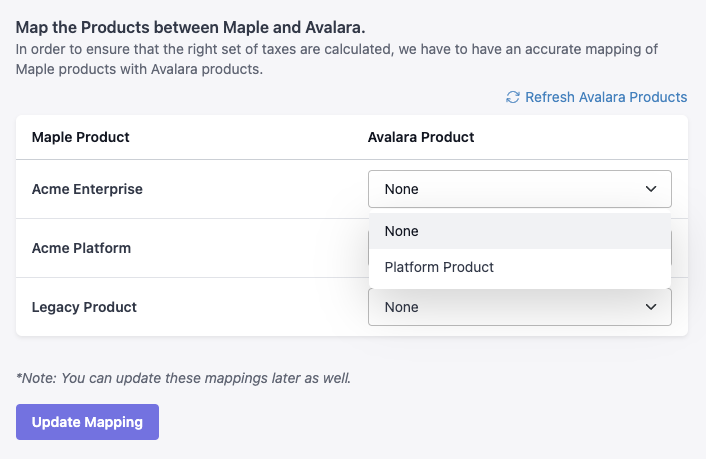Viewport: 706px width, 459px height.
Task: Collapse the Acme Enterprise dropdown using its chevron
Action: [x=651, y=189]
